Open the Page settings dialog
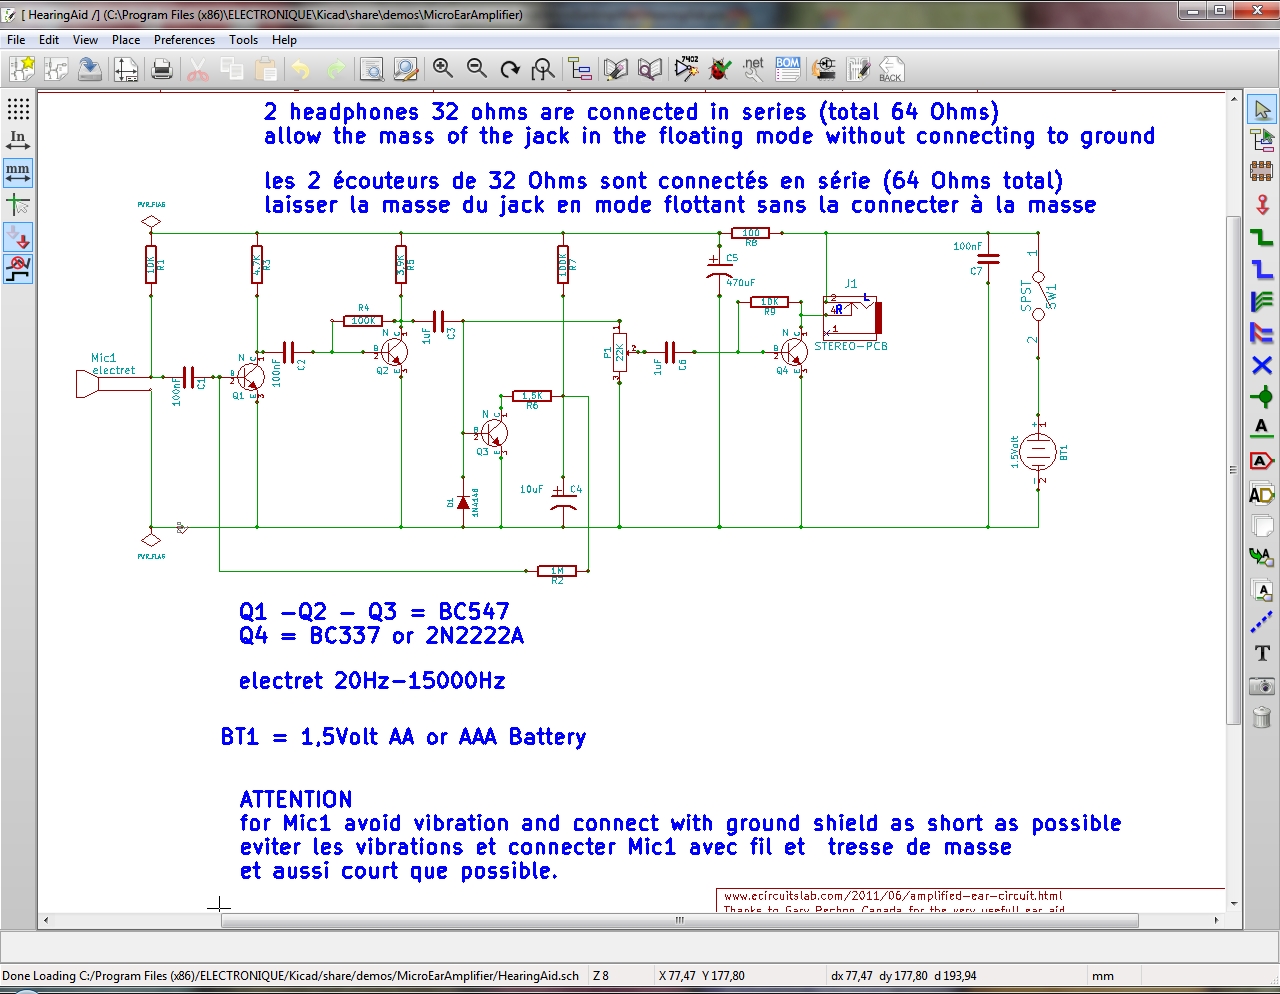This screenshot has height=994, width=1280. [126, 69]
